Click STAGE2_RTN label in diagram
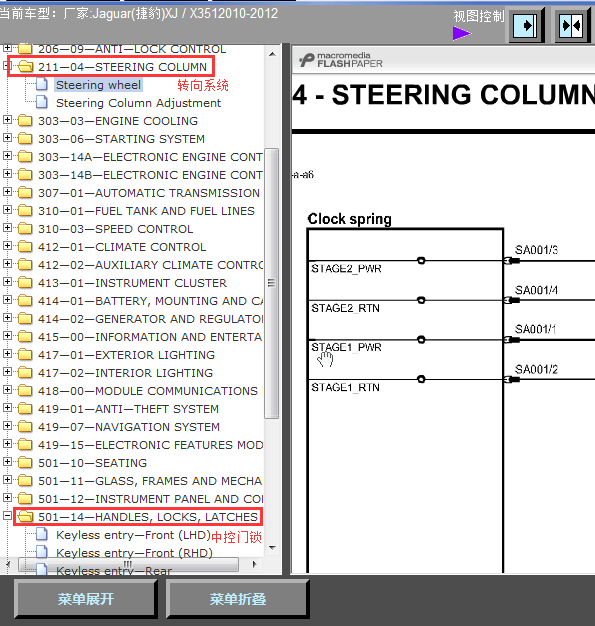Screen dimensions: 595x626 345,308
